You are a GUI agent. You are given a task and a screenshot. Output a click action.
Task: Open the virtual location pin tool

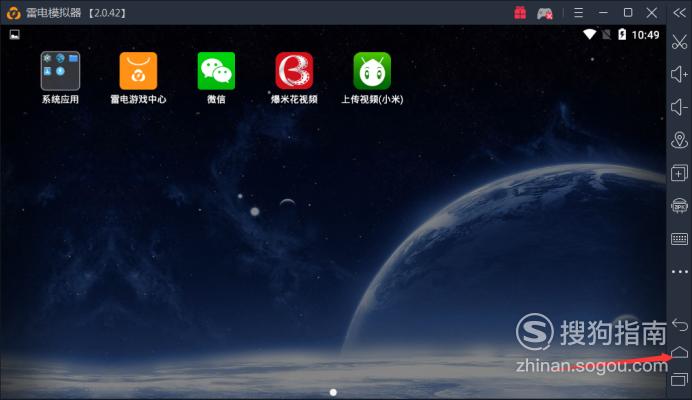pyautogui.click(x=679, y=140)
